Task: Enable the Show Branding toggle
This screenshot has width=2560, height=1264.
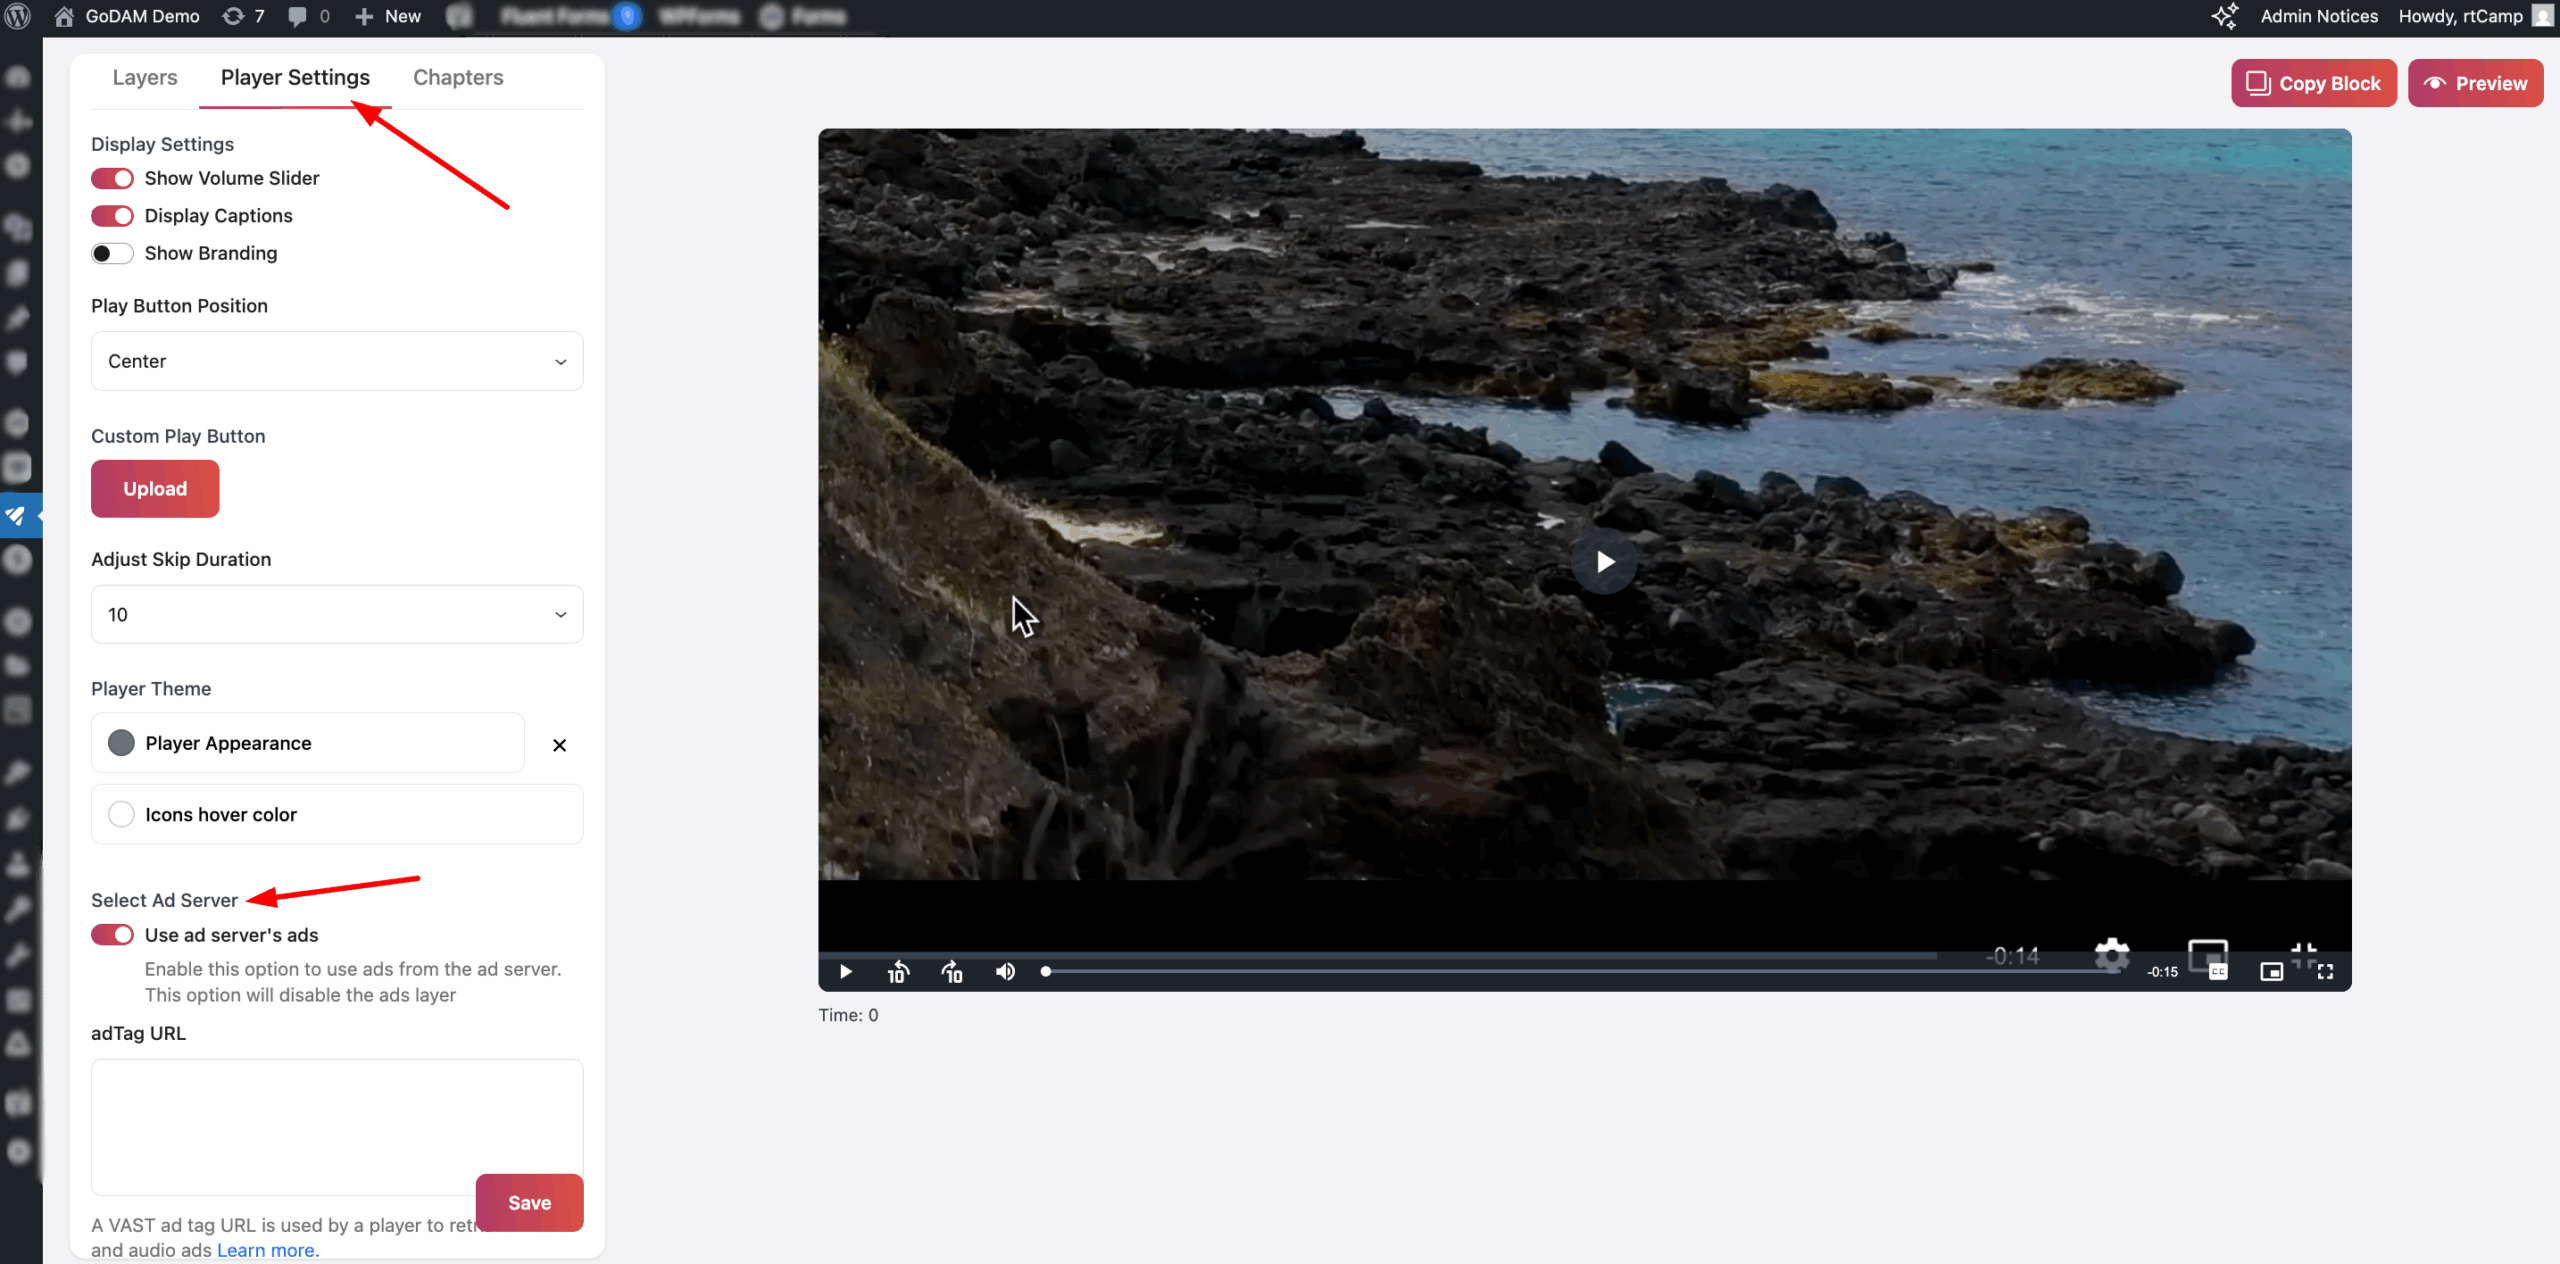Action: click(x=112, y=253)
